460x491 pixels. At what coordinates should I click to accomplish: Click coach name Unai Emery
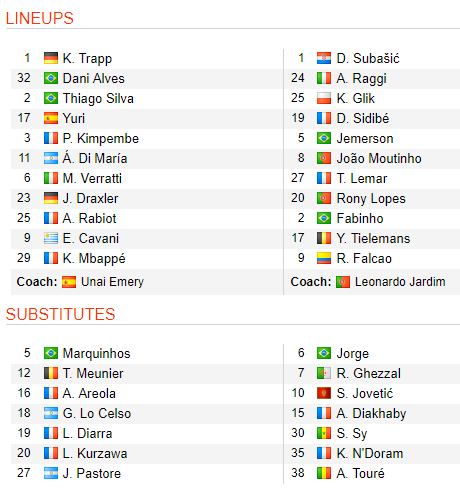click(x=112, y=282)
